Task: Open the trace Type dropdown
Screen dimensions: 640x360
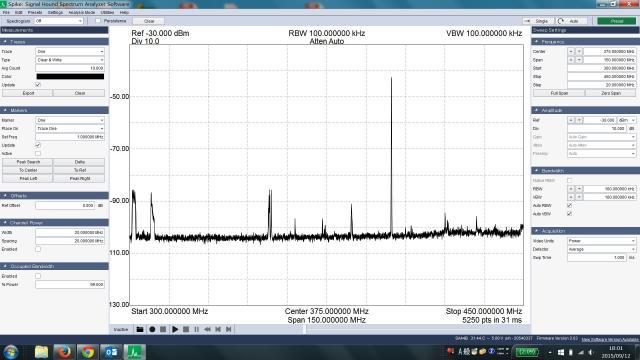Action: tap(70, 60)
